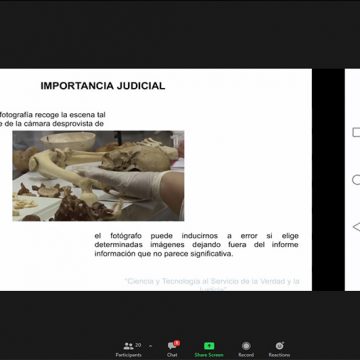The height and width of the screenshot is (360, 360).
Task: Click the green Share Screen button
Action: click(x=209, y=349)
